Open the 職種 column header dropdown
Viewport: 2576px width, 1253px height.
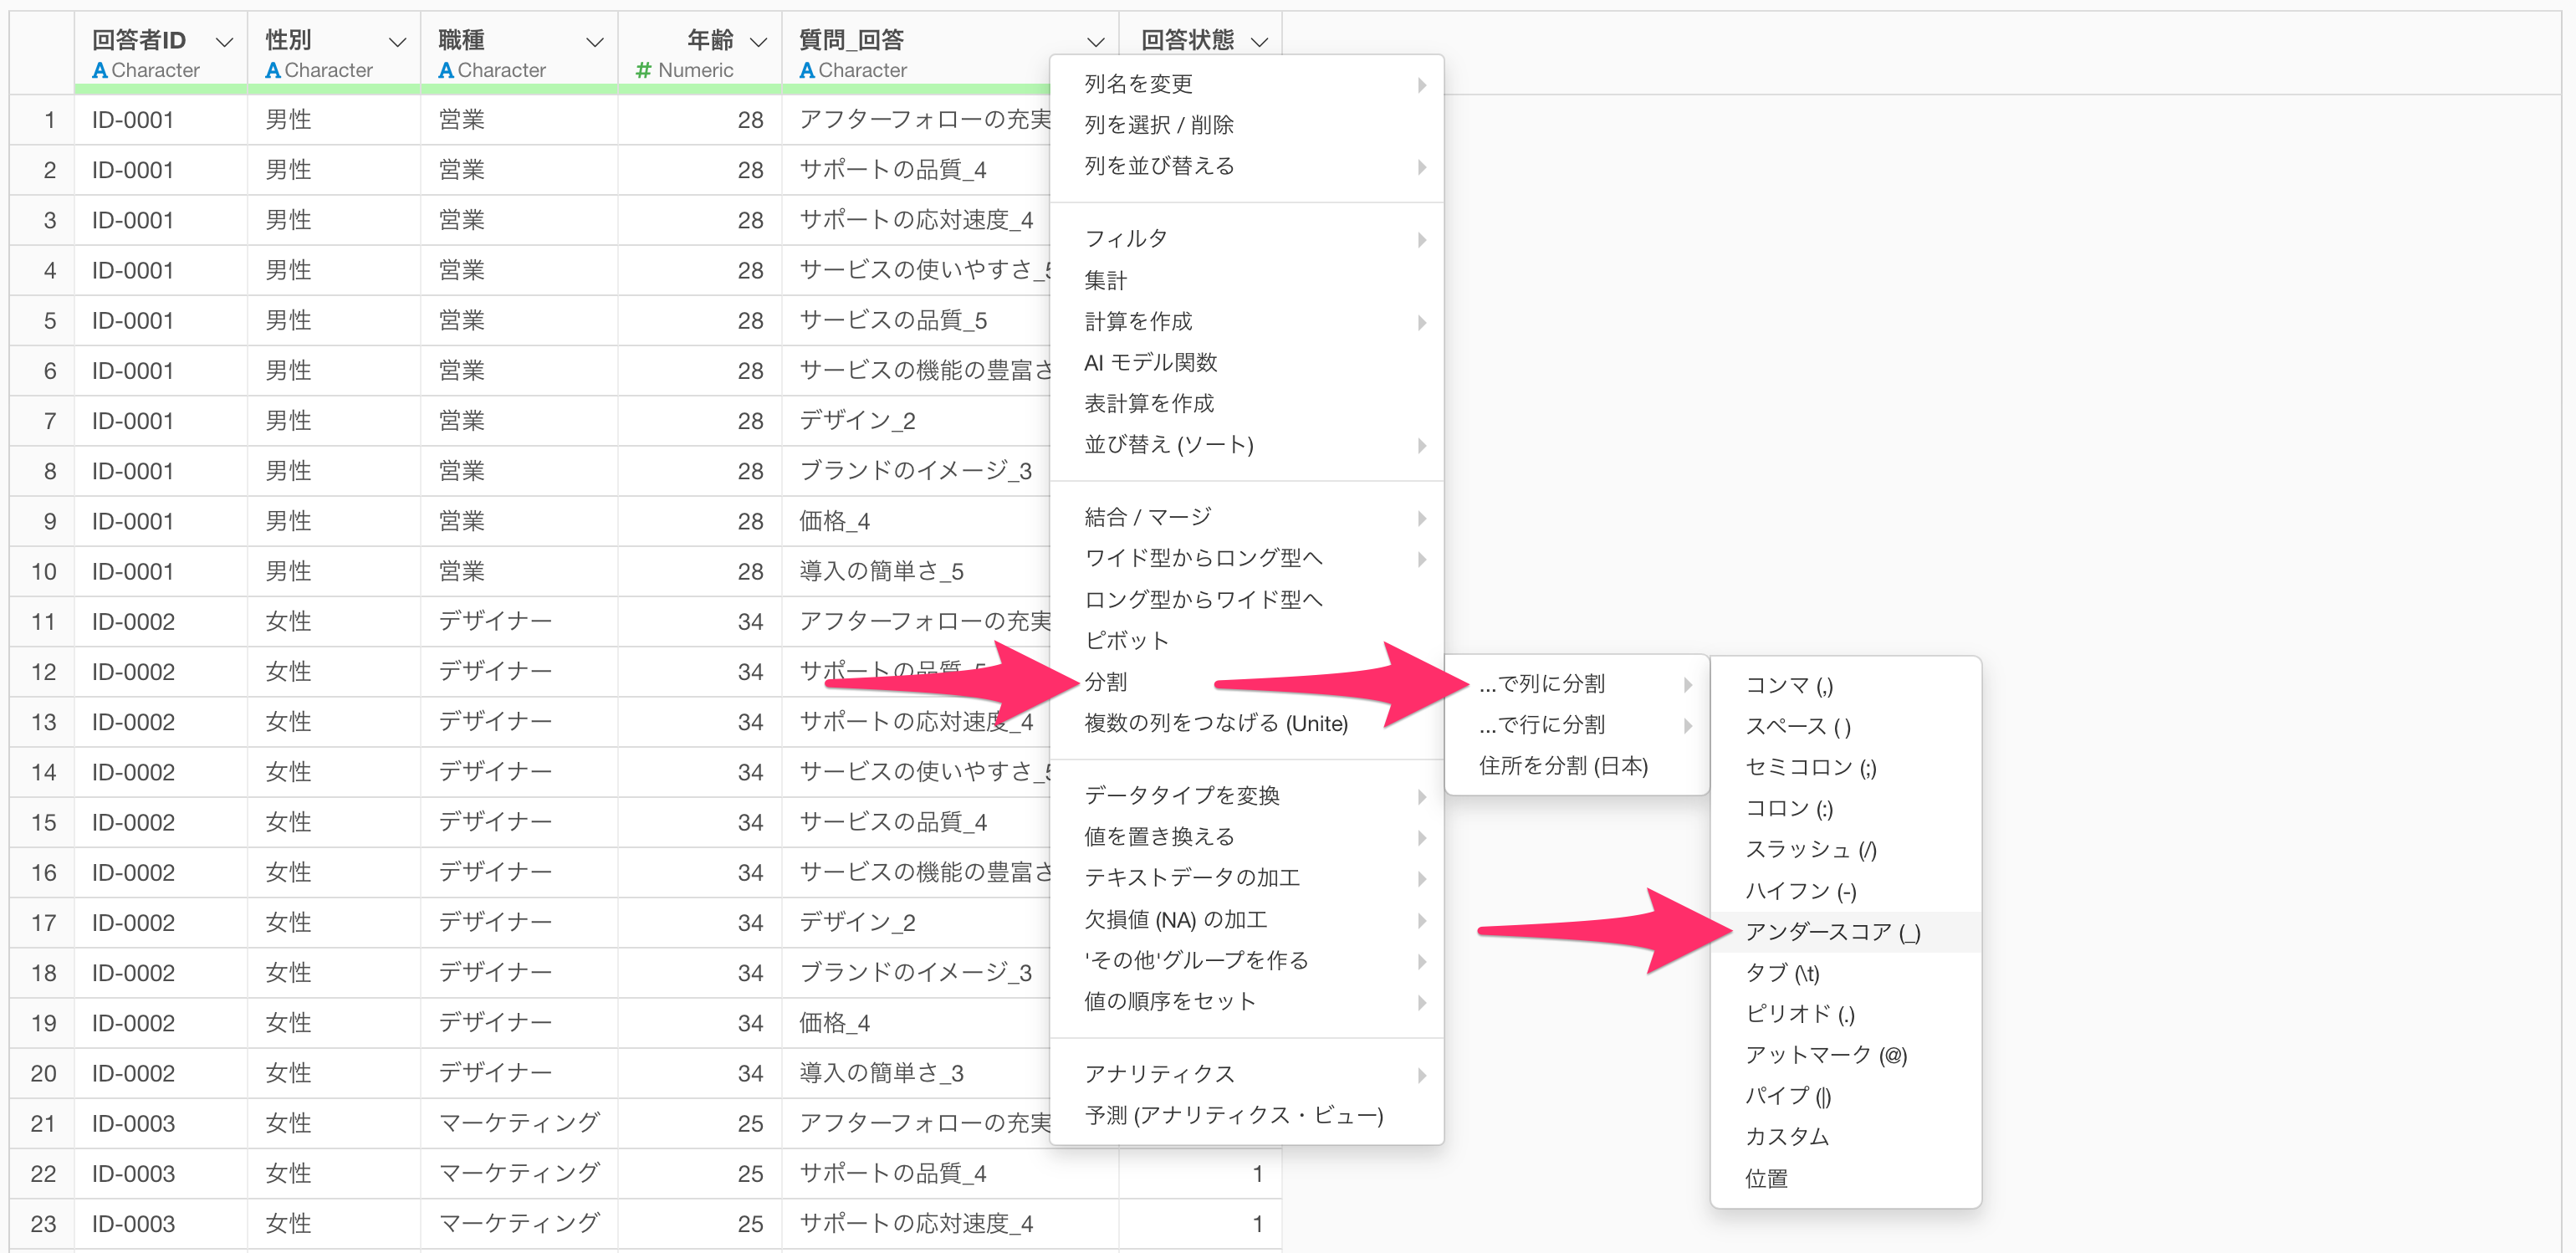point(594,42)
